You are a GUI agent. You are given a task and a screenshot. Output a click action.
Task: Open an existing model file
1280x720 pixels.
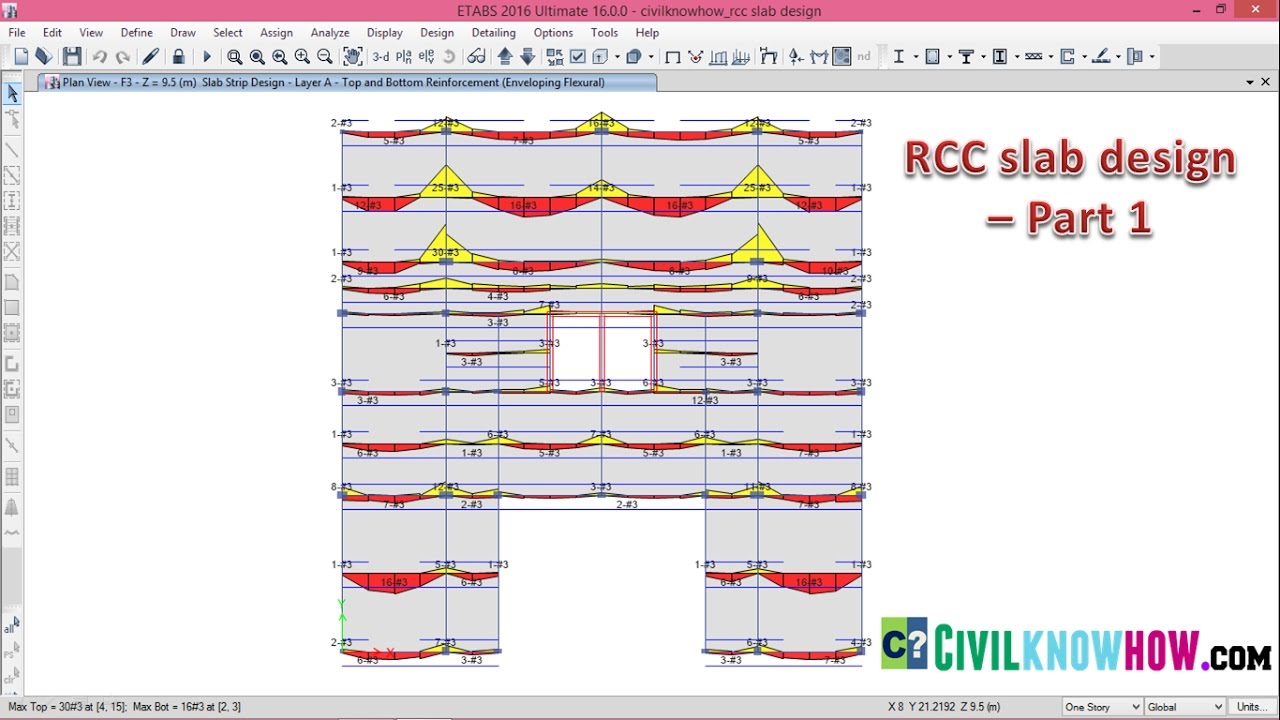(x=43, y=57)
